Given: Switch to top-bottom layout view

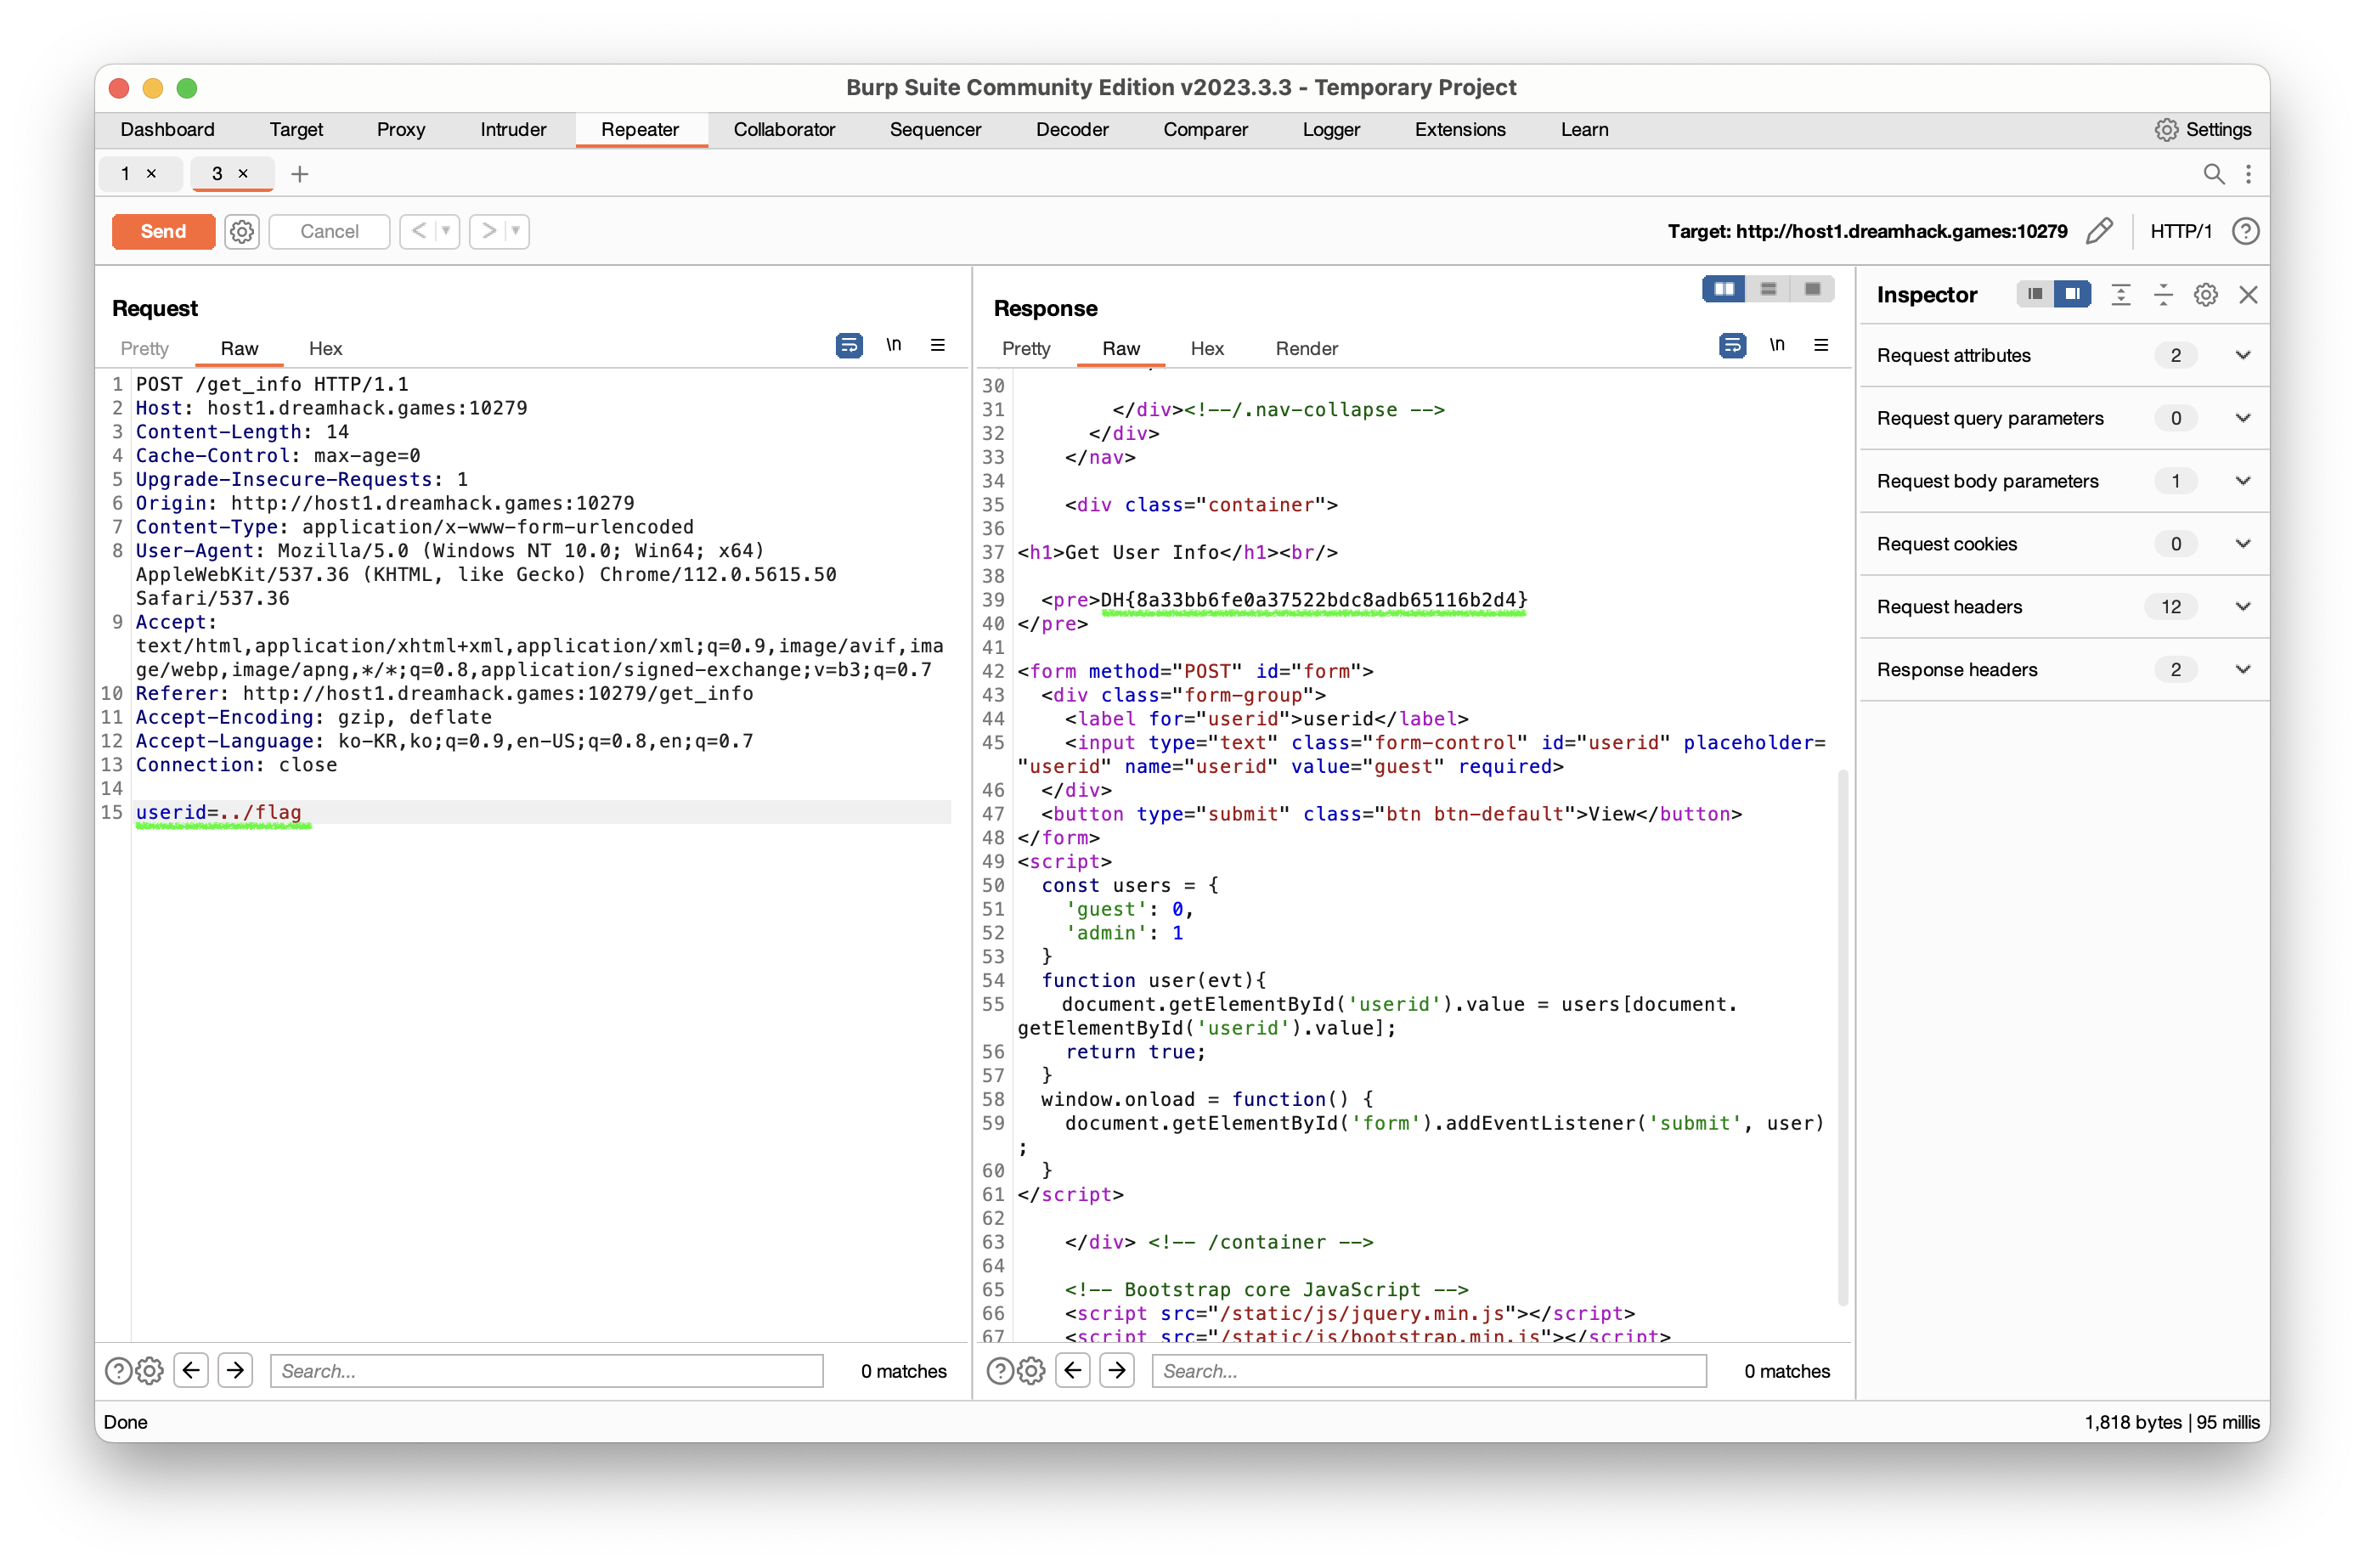Looking at the screenshot, I should [x=1768, y=289].
